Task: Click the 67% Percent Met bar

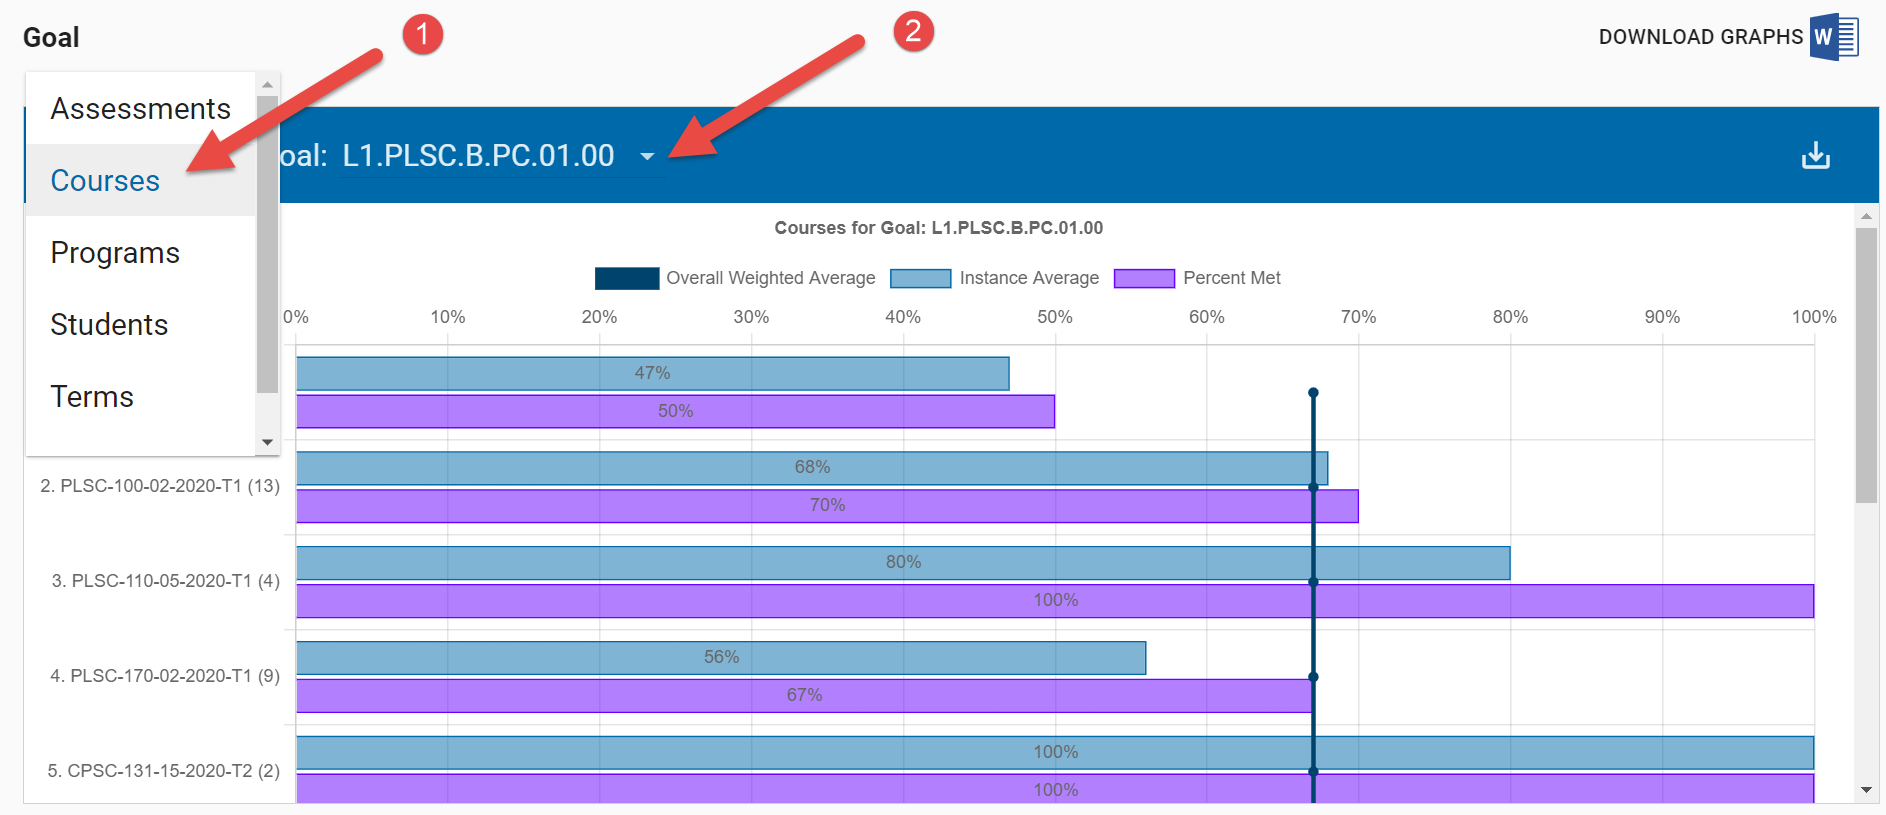Action: point(804,695)
